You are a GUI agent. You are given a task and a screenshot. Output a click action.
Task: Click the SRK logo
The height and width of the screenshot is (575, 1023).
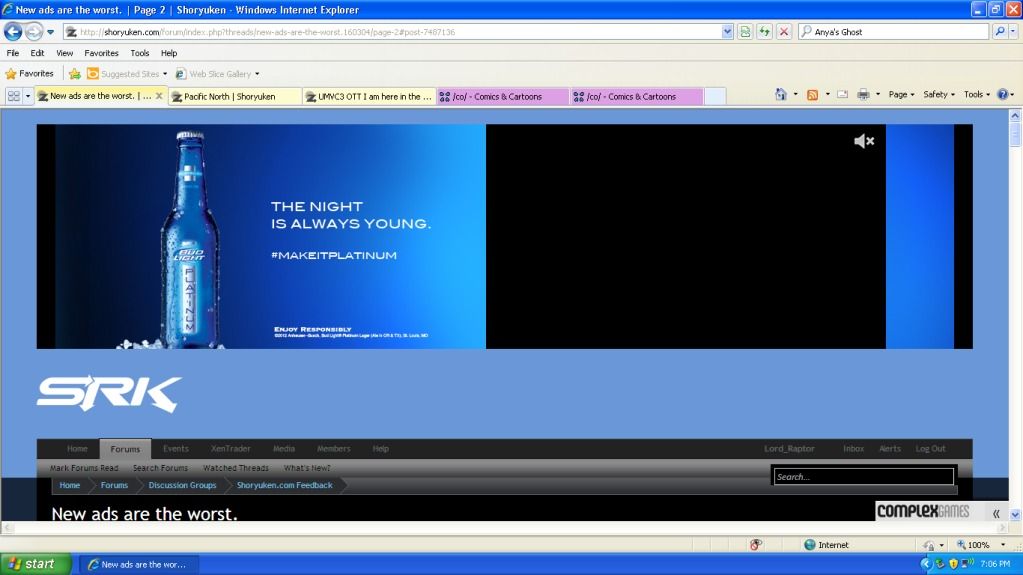pyautogui.click(x=109, y=394)
